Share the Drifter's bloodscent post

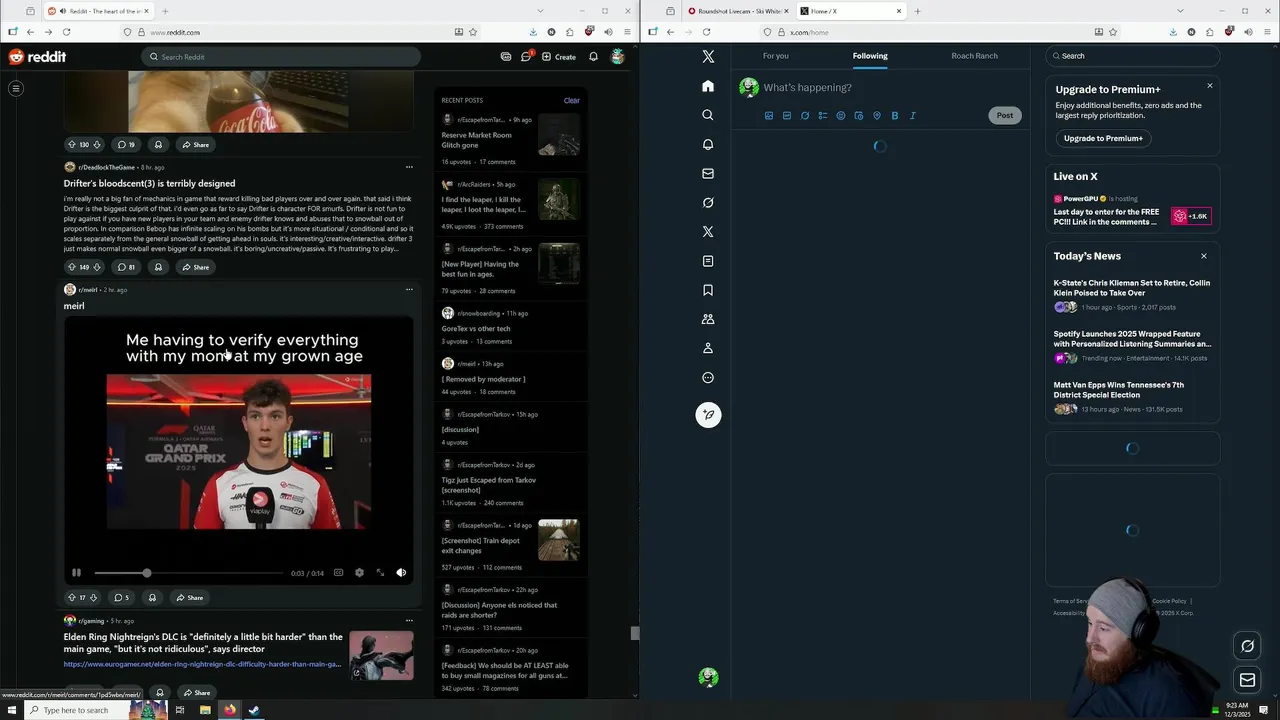(x=196, y=267)
